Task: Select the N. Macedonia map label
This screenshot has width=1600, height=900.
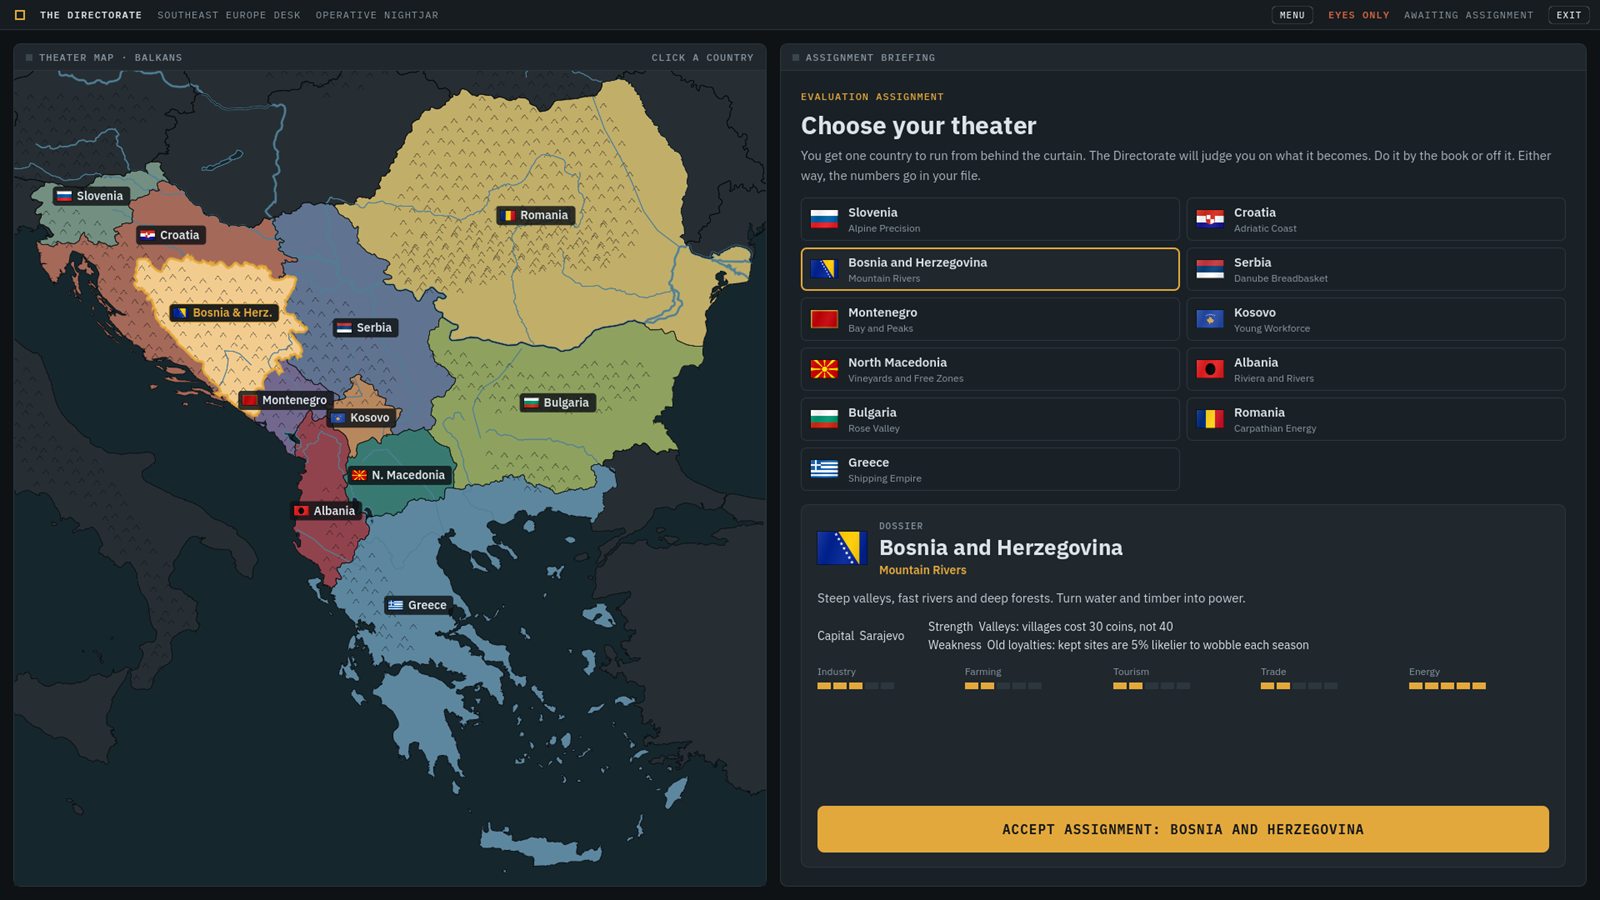Action: pyautogui.click(x=399, y=475)
